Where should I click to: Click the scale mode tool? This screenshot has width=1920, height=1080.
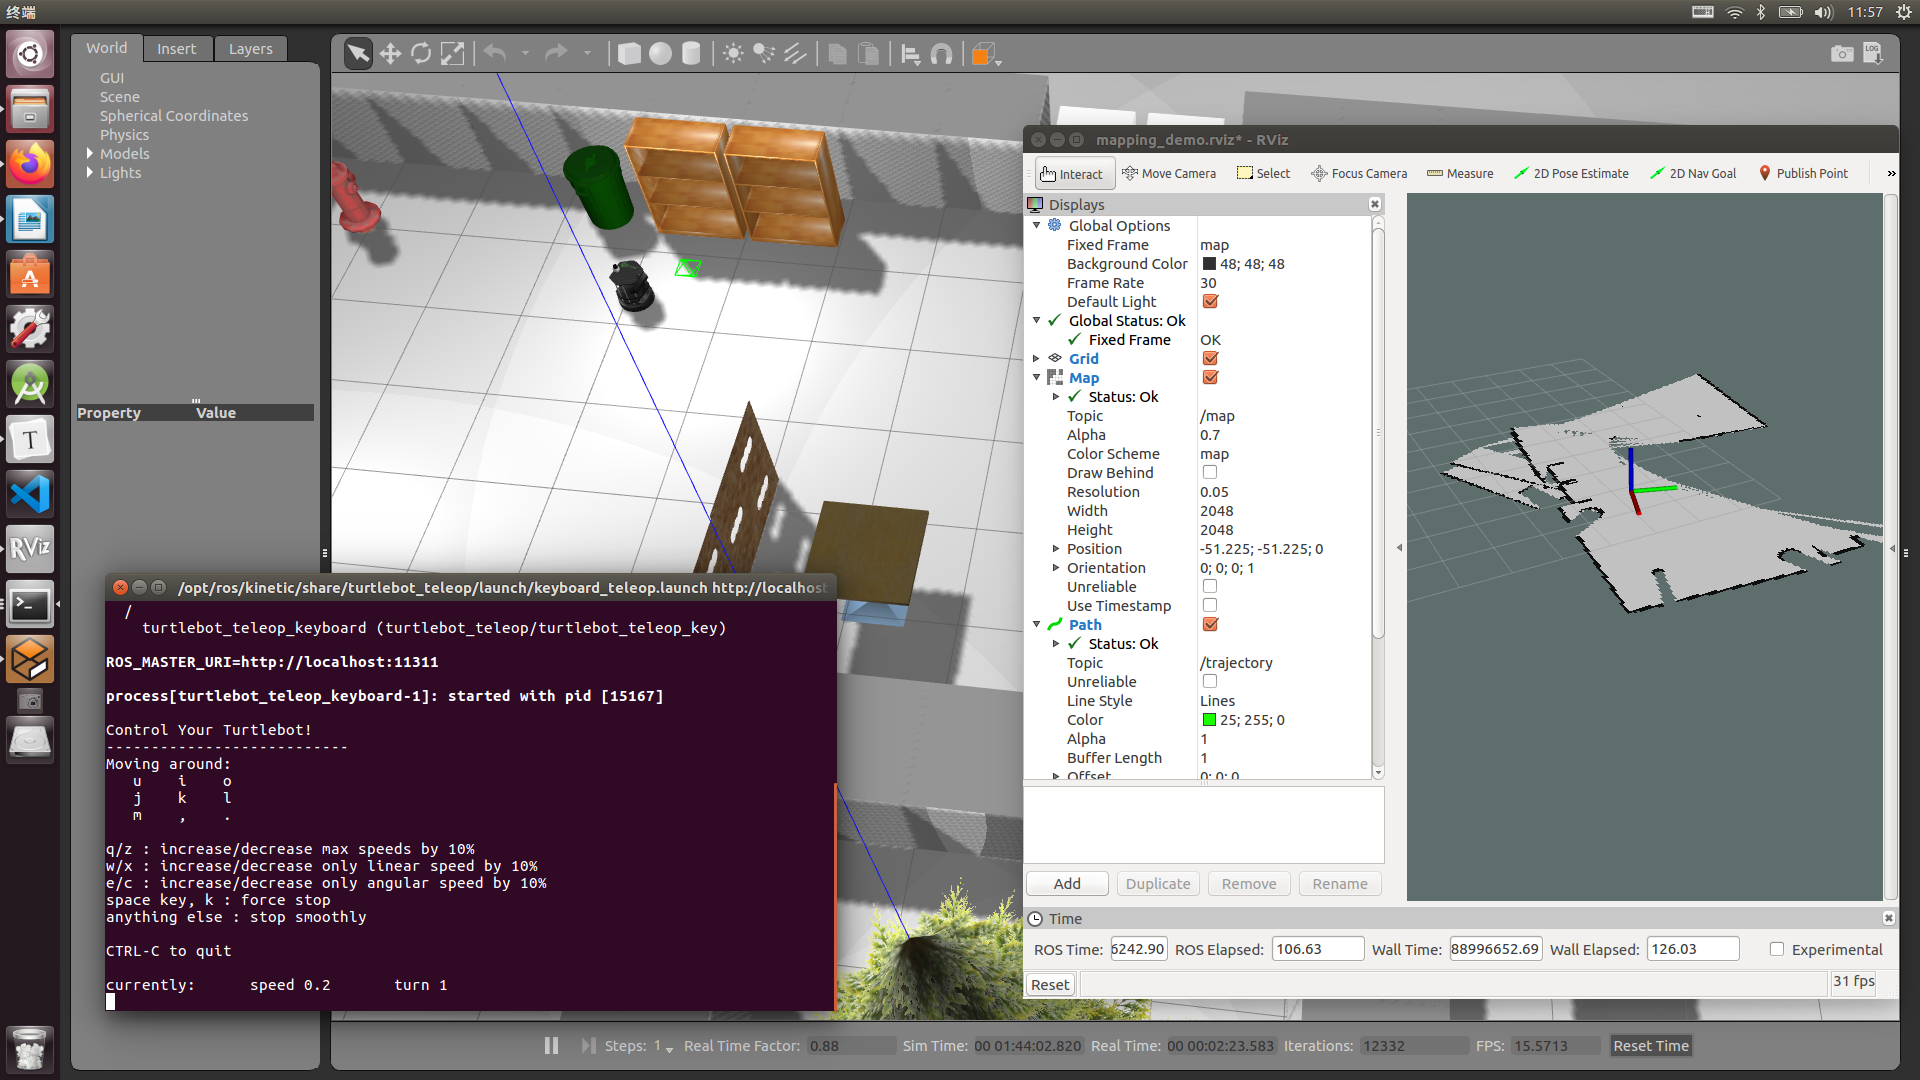453,54
